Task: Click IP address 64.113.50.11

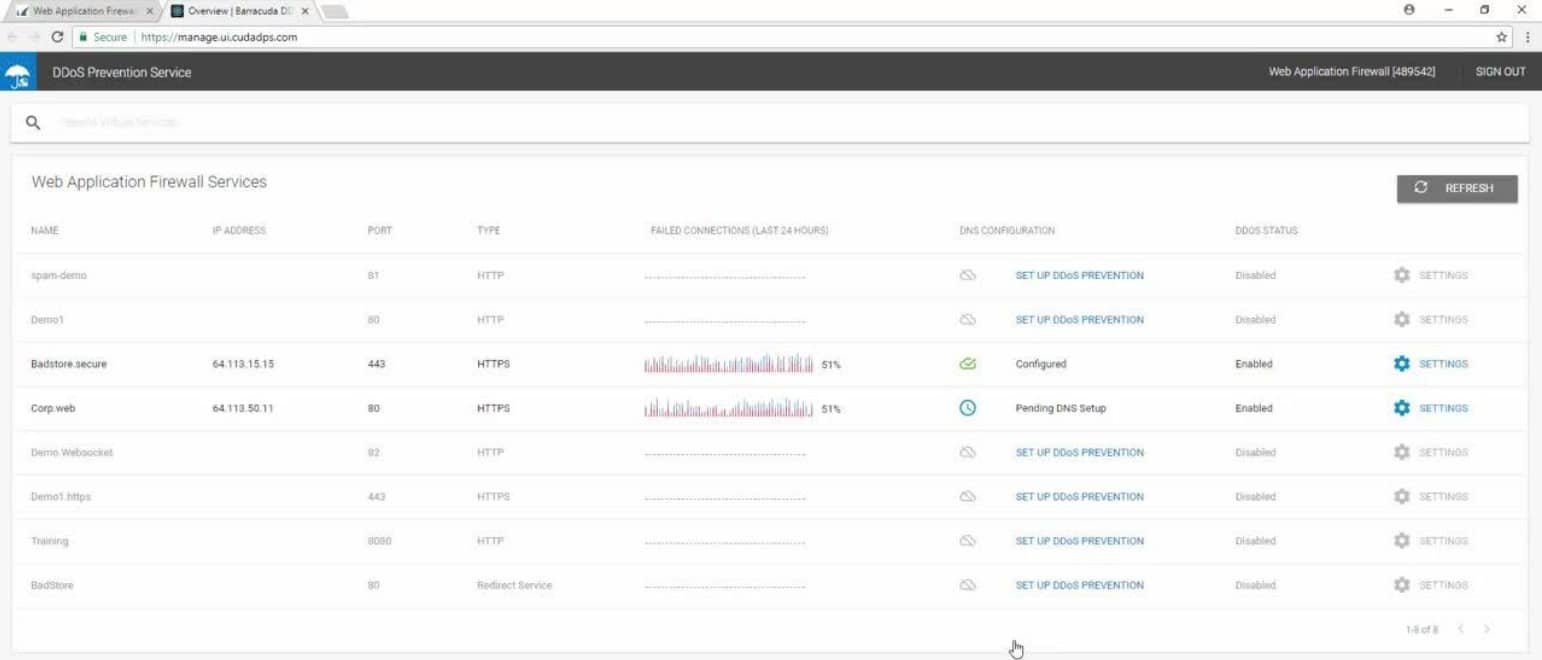Action: (243, 408)
